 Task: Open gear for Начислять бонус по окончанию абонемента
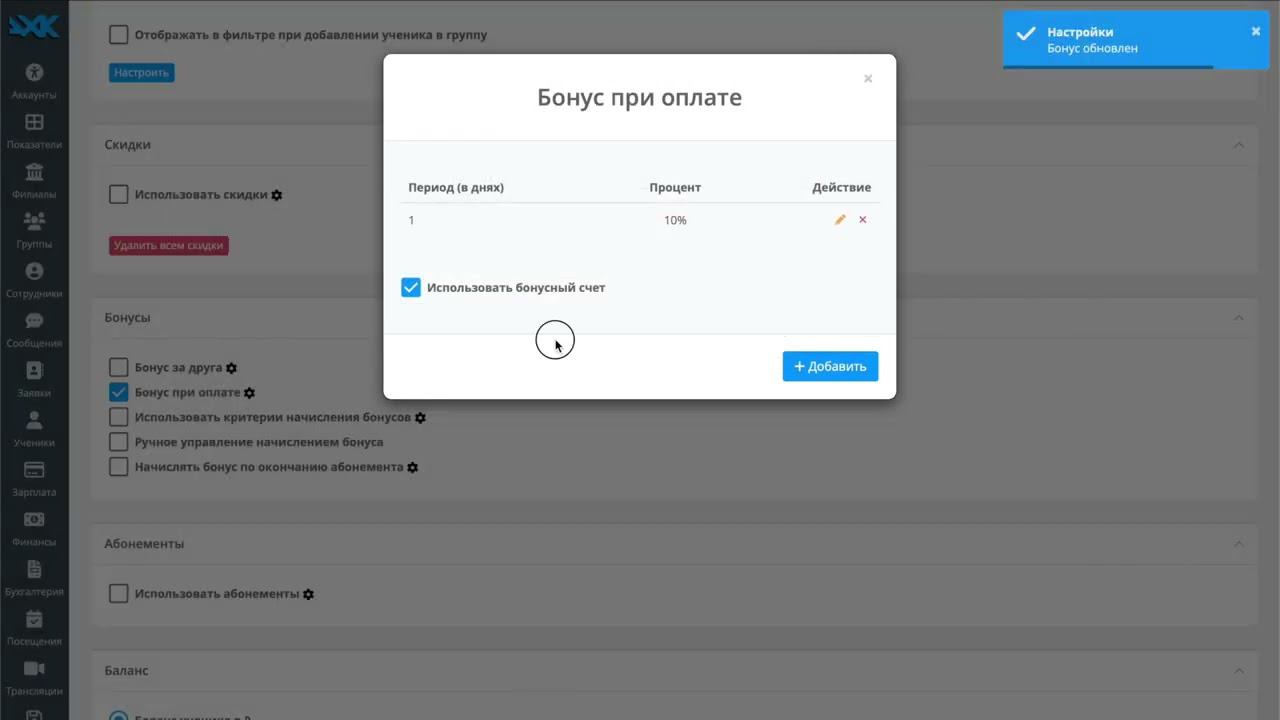click(412, 467)
